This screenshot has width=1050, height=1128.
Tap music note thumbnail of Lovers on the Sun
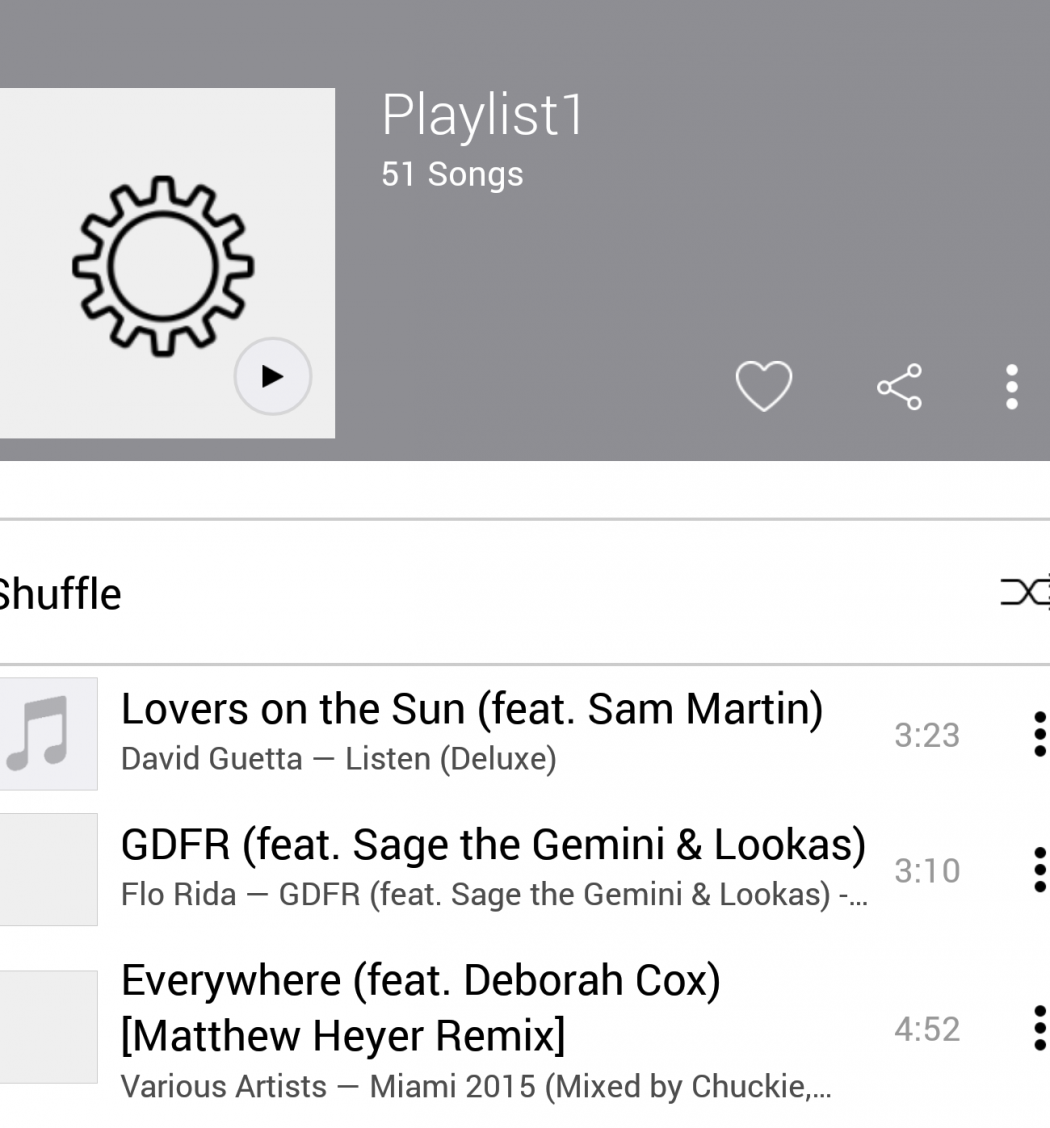click(48, 734)
